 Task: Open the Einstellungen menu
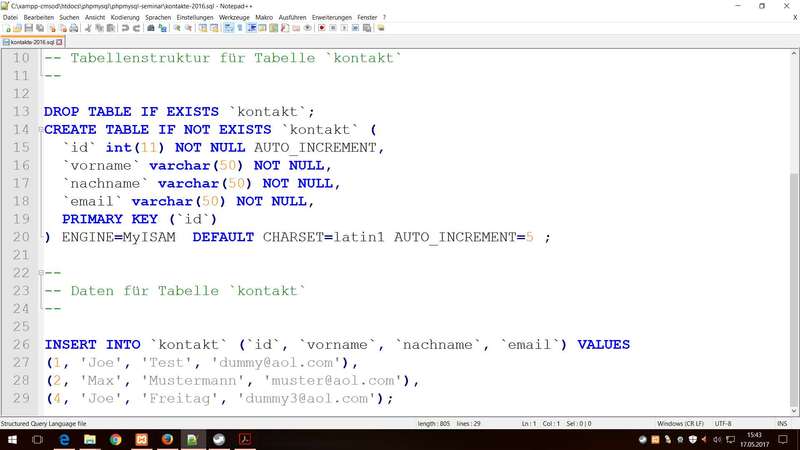(x=195, y=17)
